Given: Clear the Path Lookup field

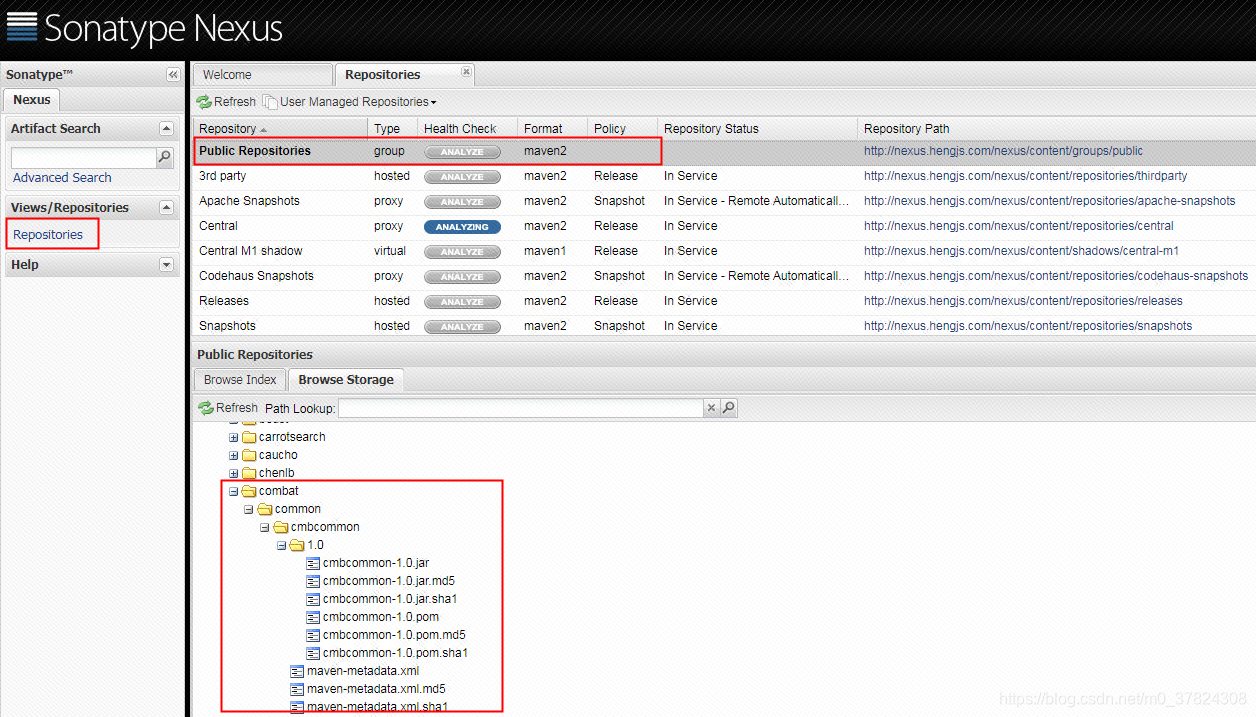Looking at the screenshot, I should click(711, 408).
